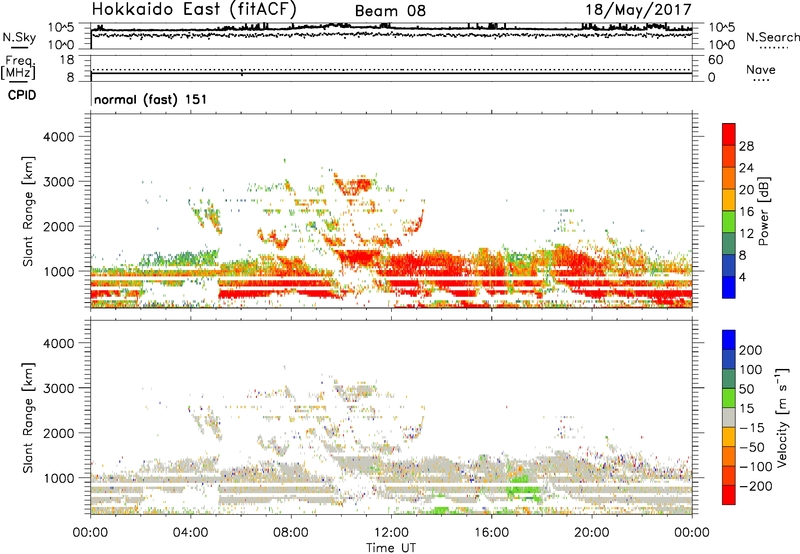Click the frequency axis "18" label
800x554 pixels.
coord(67,60)
